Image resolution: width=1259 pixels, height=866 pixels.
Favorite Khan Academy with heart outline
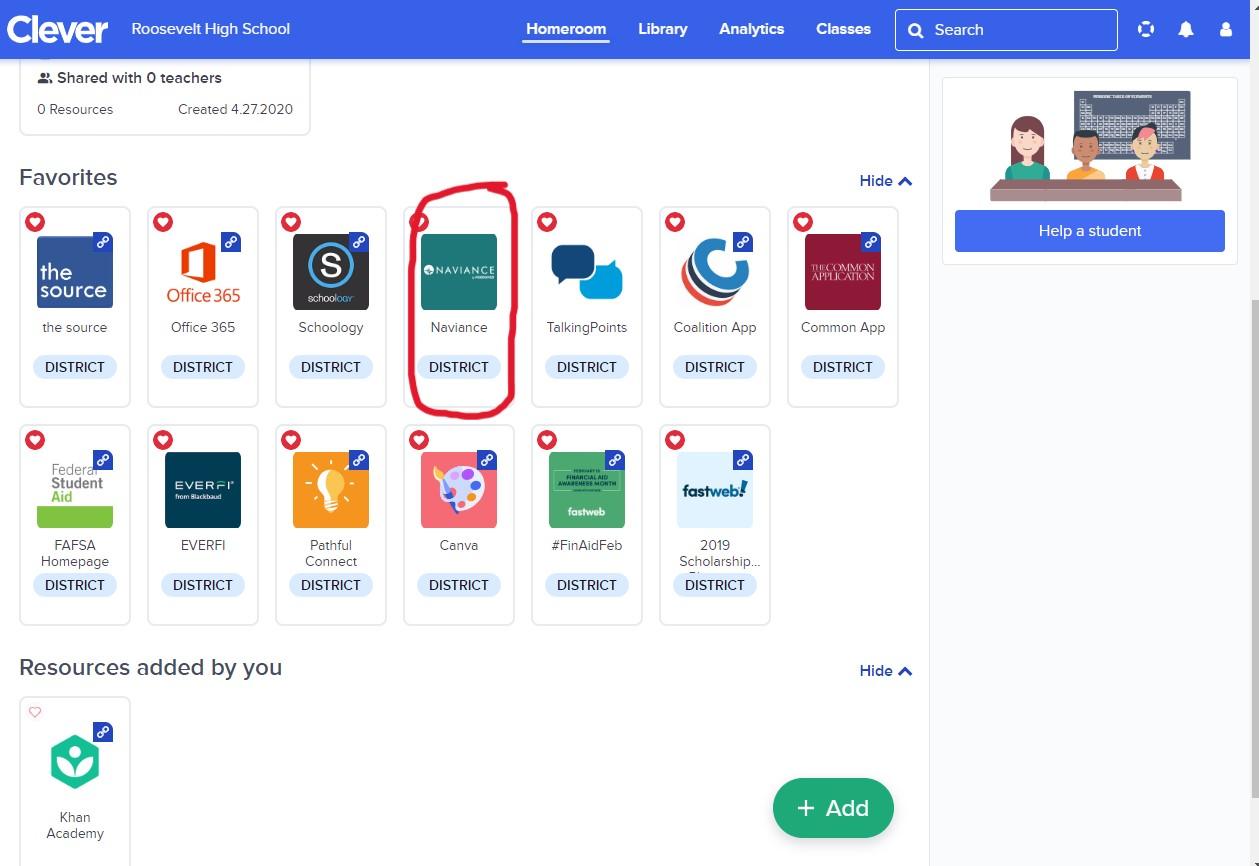35,712
